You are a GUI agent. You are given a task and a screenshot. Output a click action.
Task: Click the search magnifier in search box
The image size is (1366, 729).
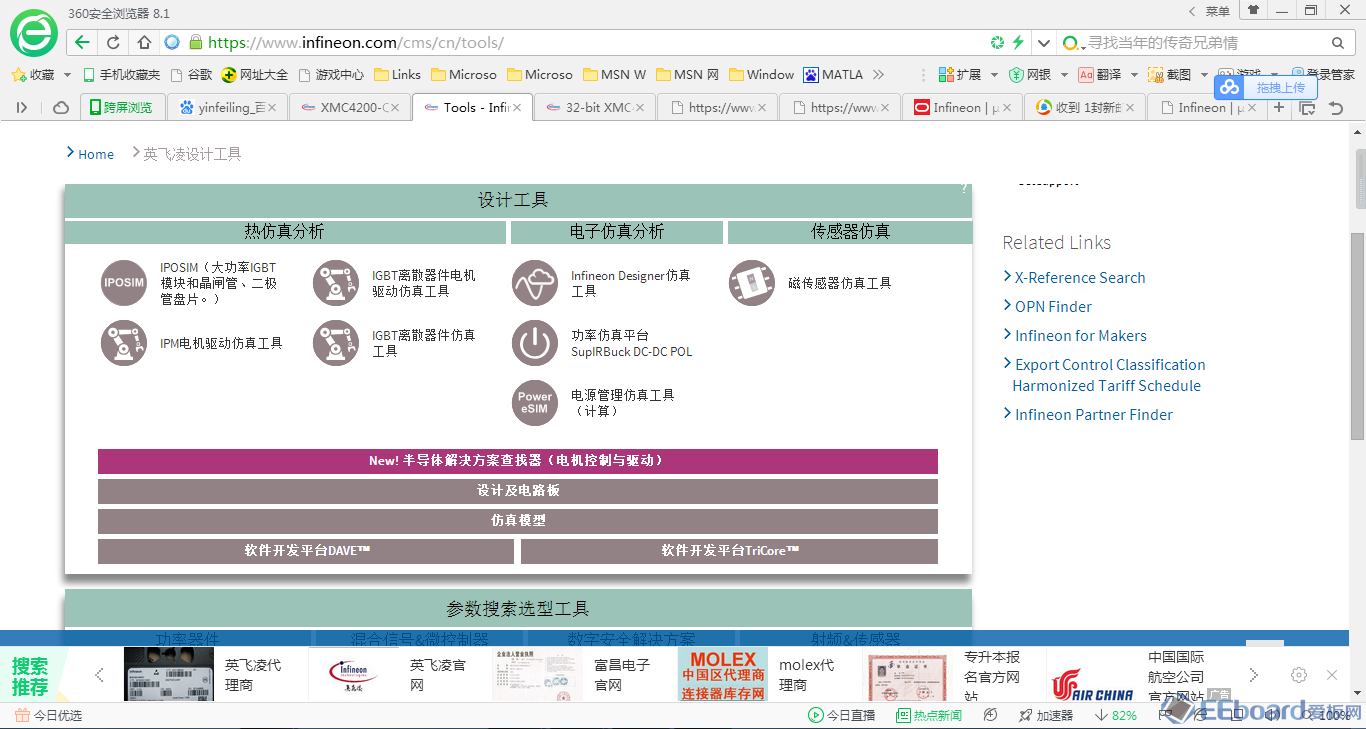[1338, 43]
